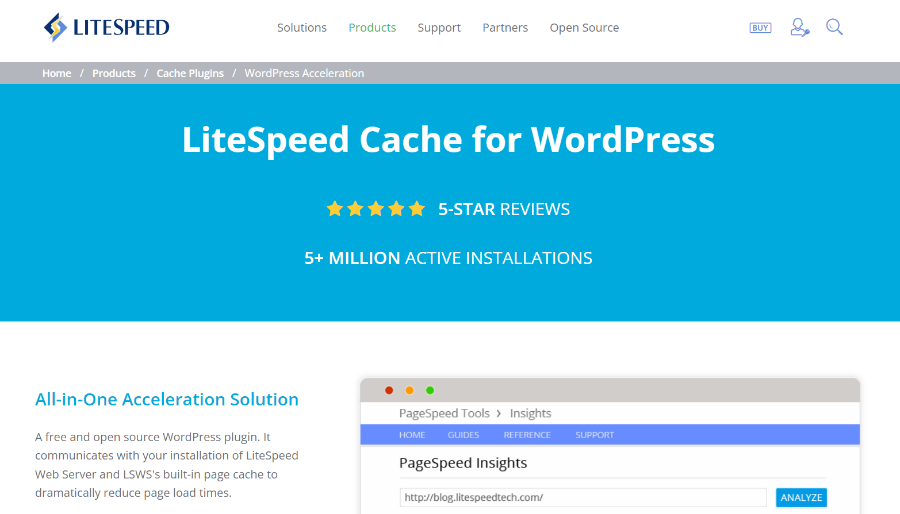The width and height of the screenshot is (900, 514).
Task: Go to Cache Plugins breadcrumb
Action: point(190,73)
